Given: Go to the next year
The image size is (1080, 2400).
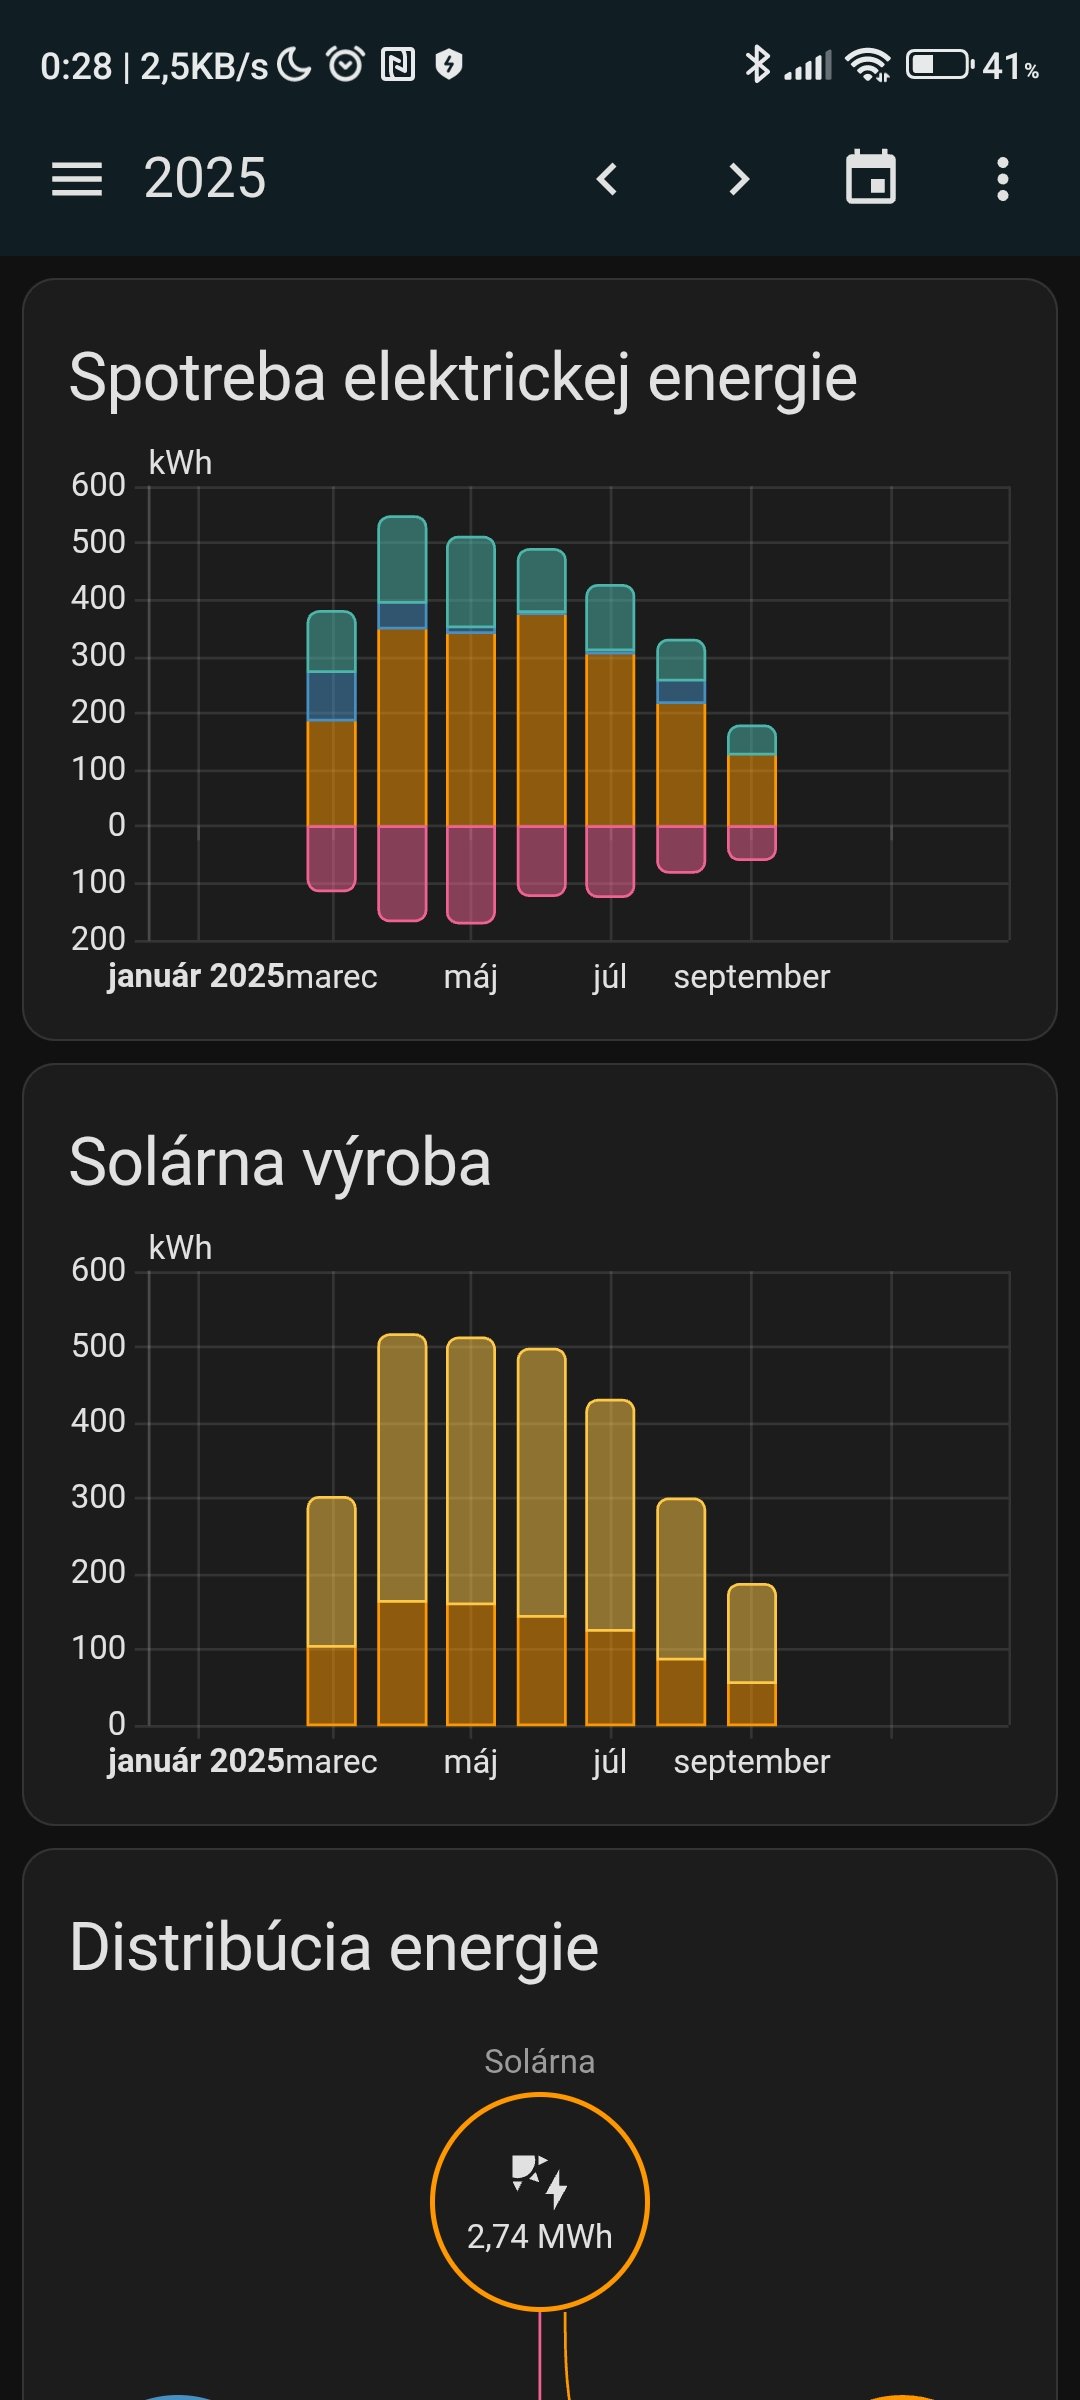Looking at the screenshot, I should (738, 180).
